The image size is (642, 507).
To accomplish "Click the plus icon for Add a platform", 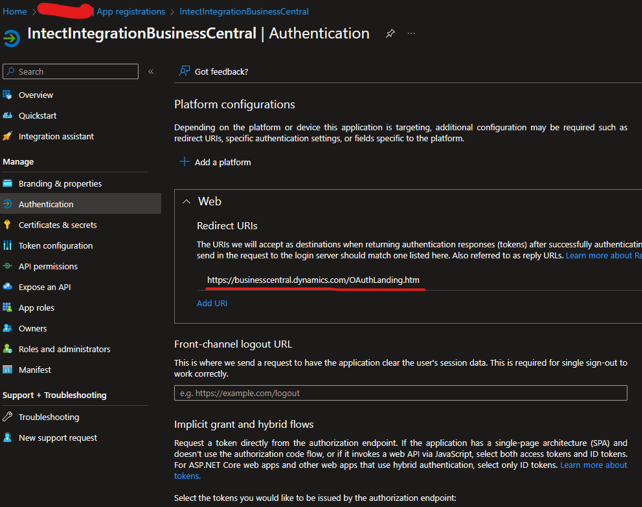I will pyautogui.click(x=184, y=162).
